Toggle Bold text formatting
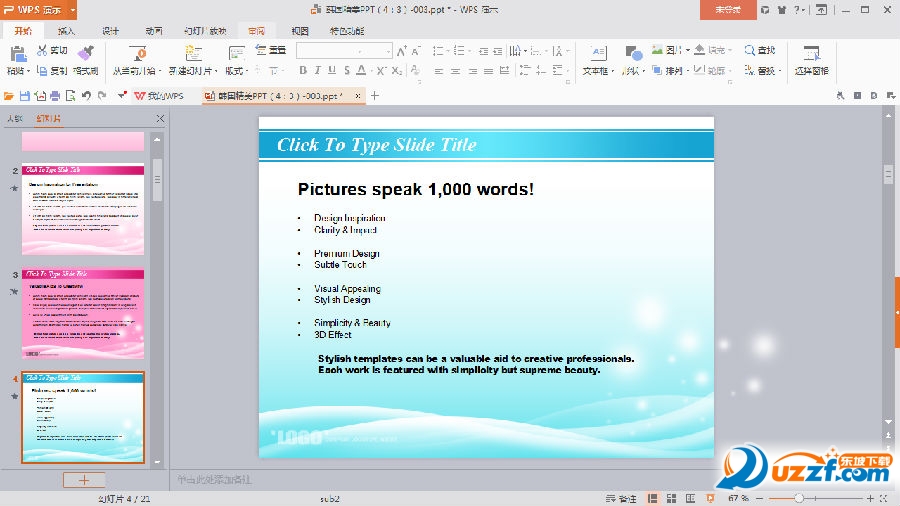 (x=303, y=71)
